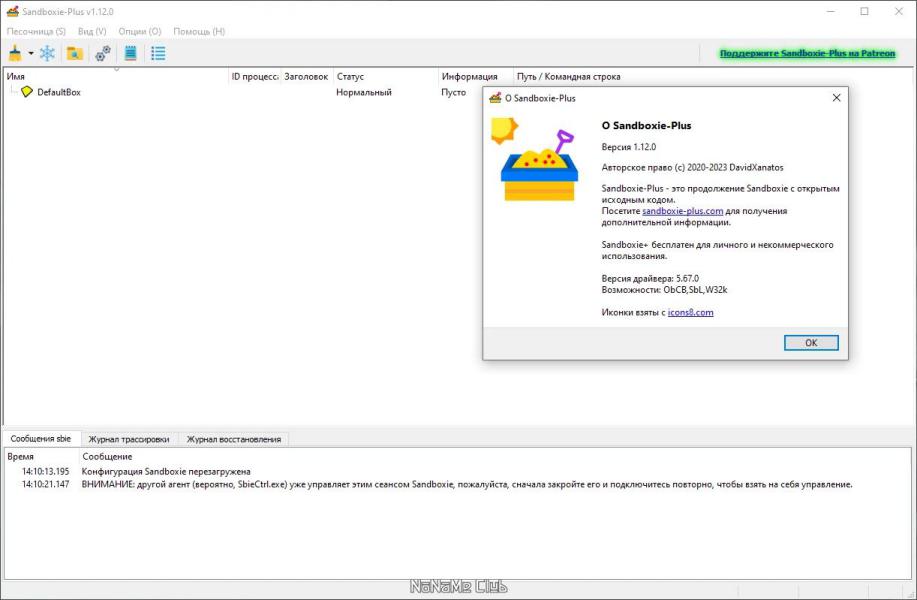This screenshot has width=917, height=600.
Task: Click the snowflake freeze toolbar icon
Action: click(47, 53)
